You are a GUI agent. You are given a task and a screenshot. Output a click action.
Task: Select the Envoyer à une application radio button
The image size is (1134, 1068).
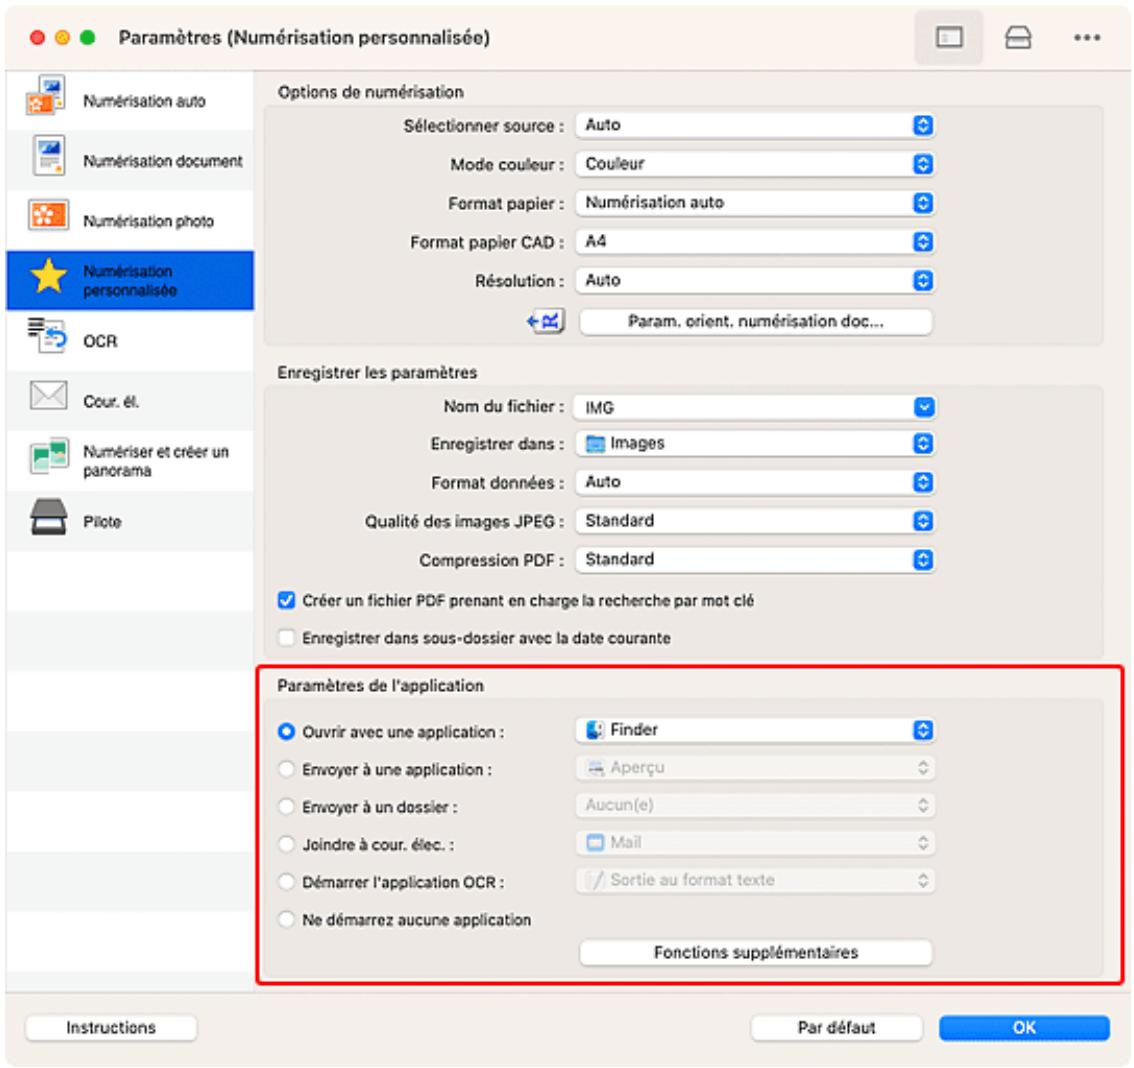pyautogui.click(x=286, y=769)
